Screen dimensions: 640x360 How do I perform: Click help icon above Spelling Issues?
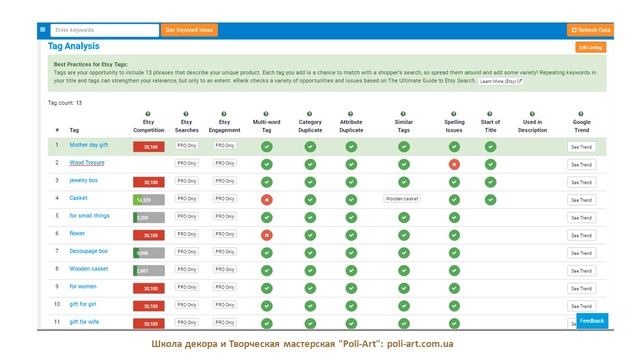tap(454, 114)
